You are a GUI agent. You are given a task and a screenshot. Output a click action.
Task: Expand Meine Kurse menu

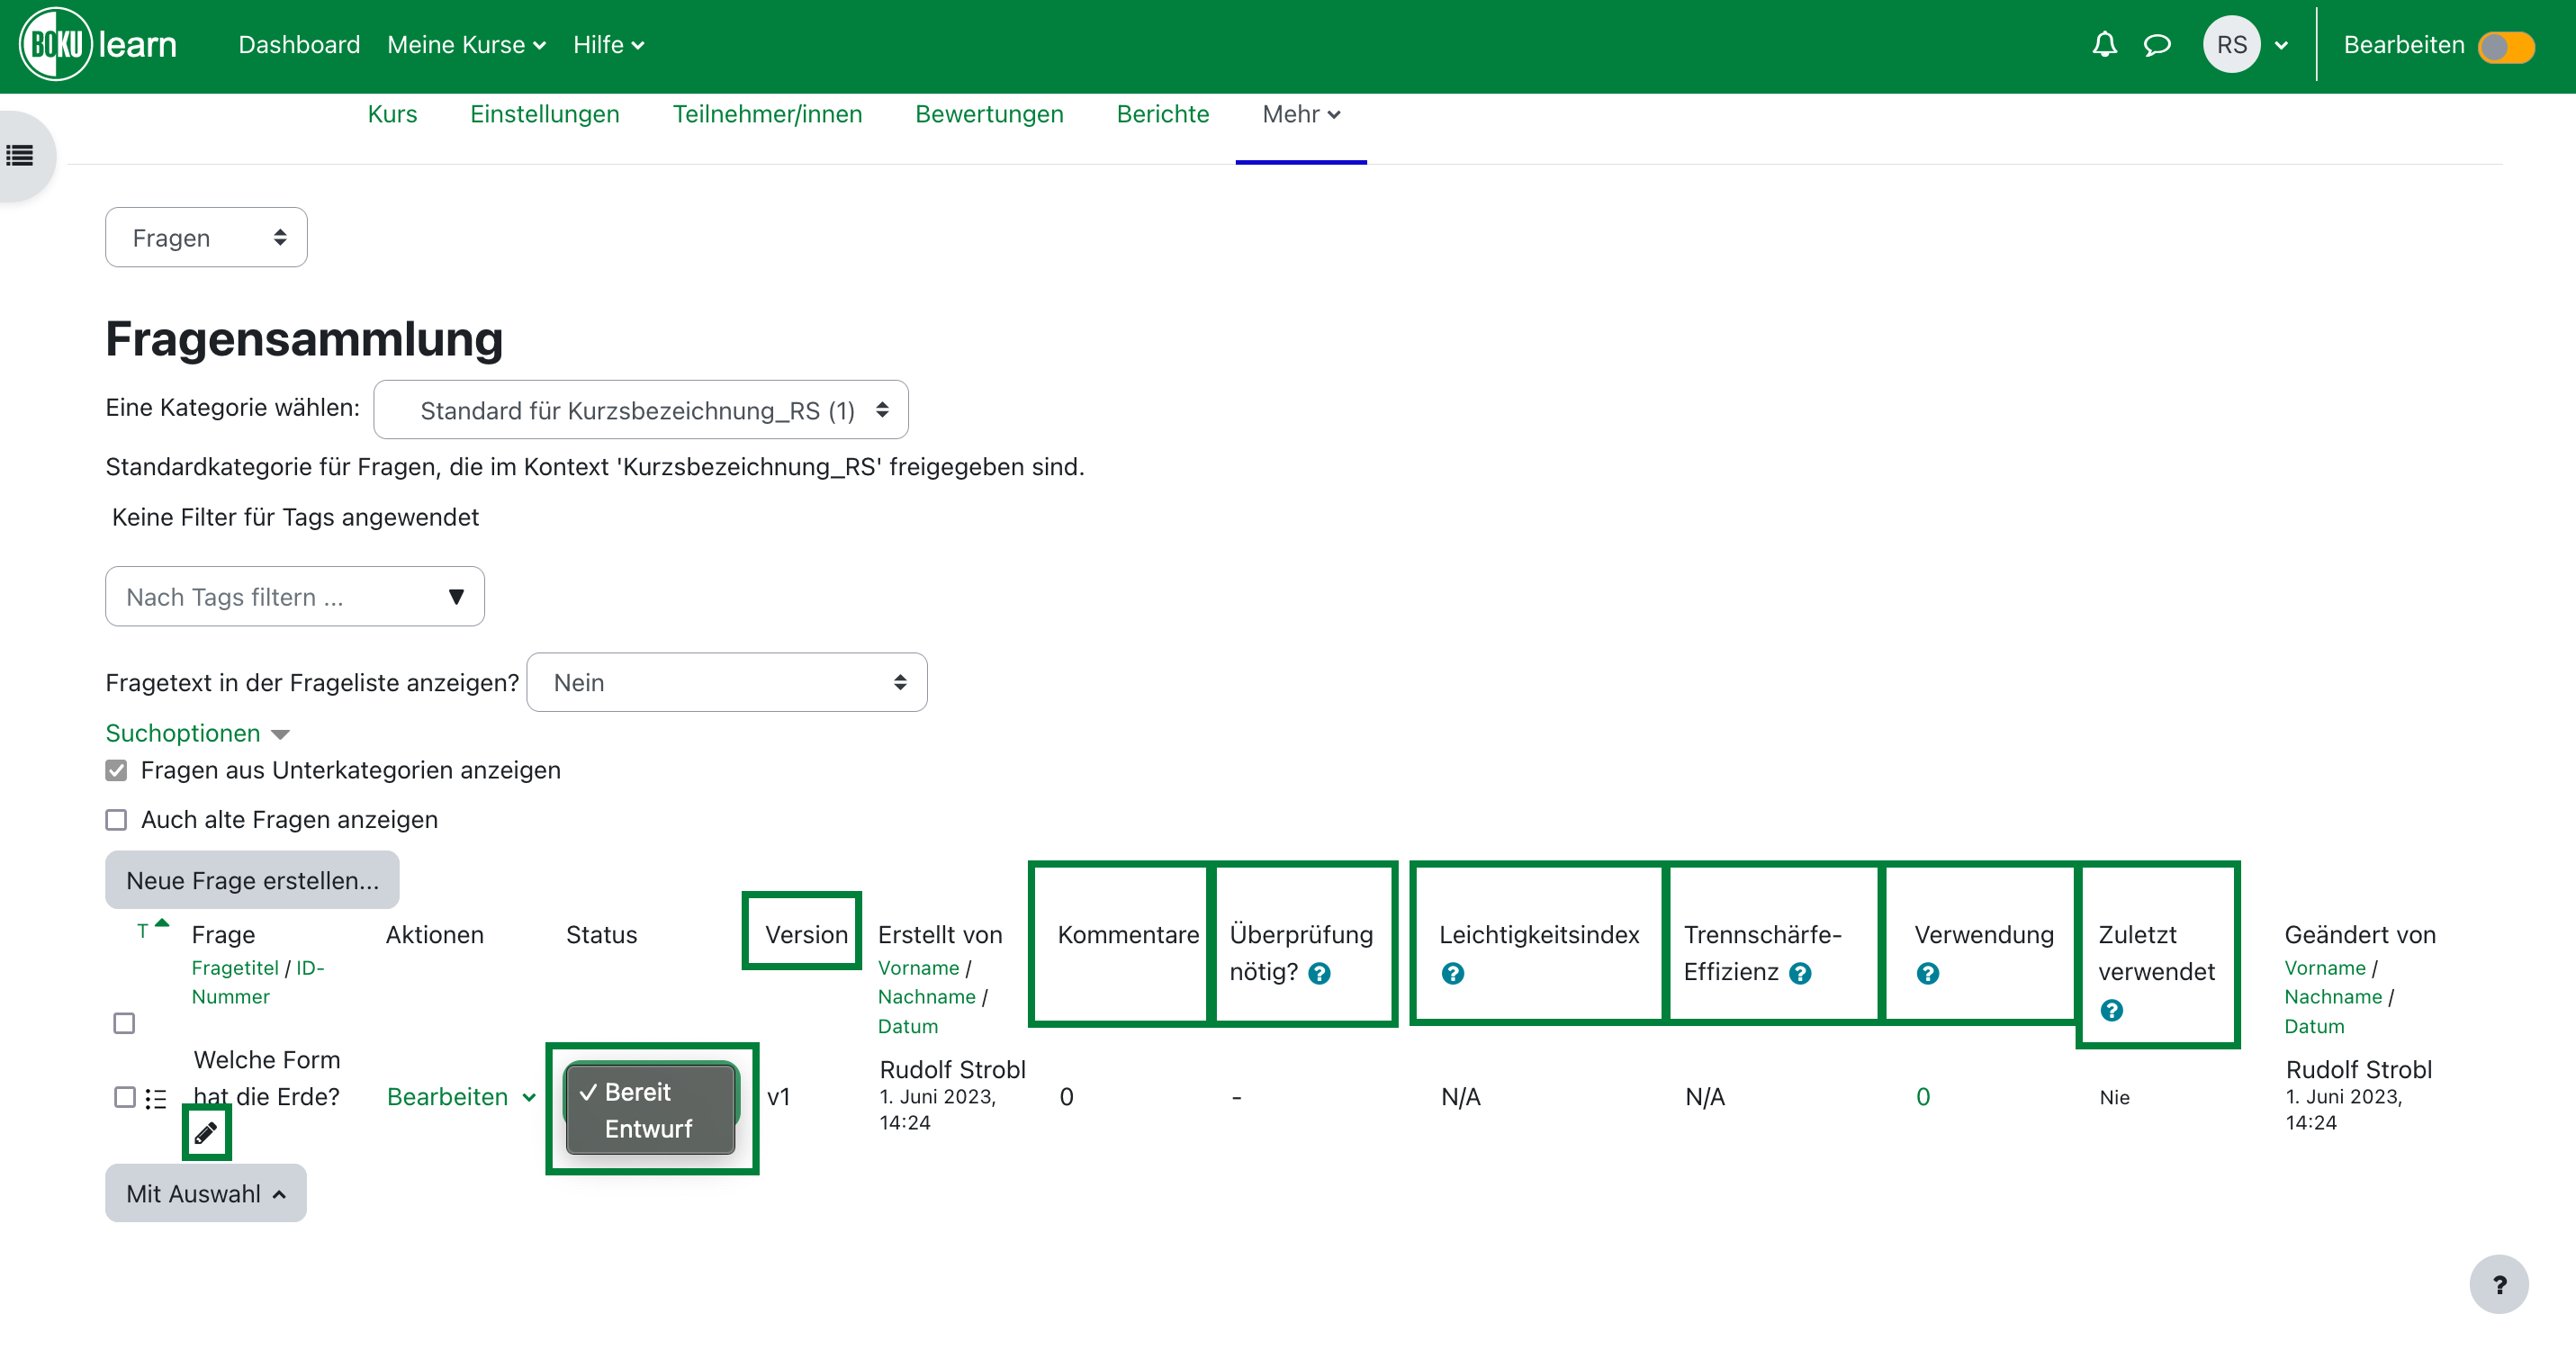tap(466, 45)
